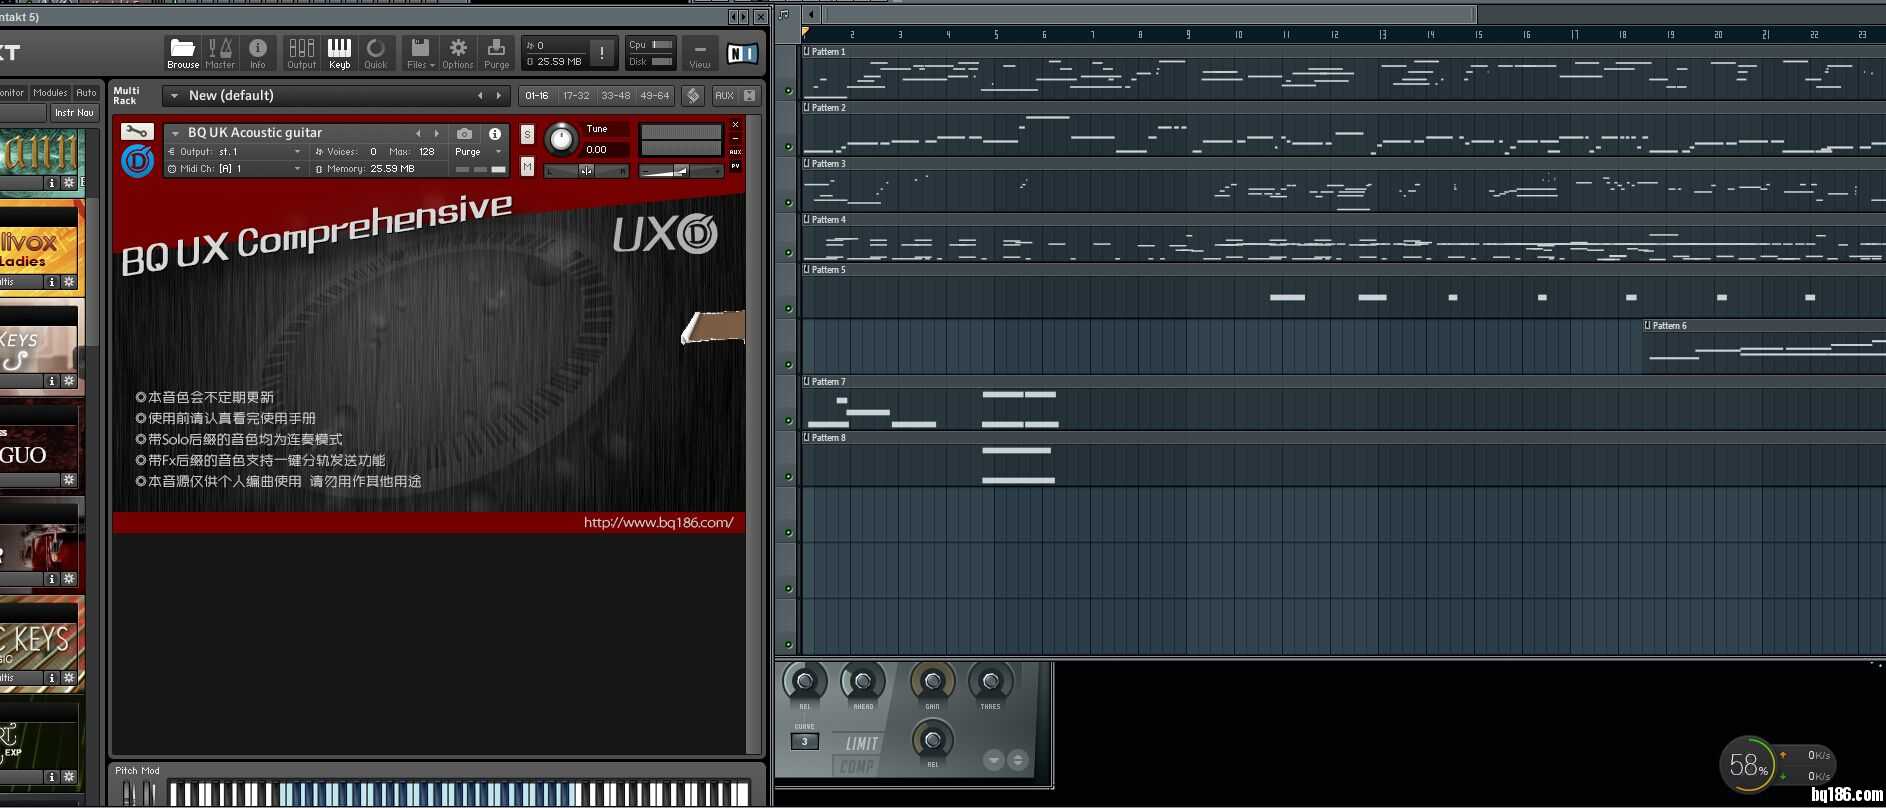The image size is (1886, 808).
Task: Switch to rack page 33-48
Action: [x=615, y=96]
